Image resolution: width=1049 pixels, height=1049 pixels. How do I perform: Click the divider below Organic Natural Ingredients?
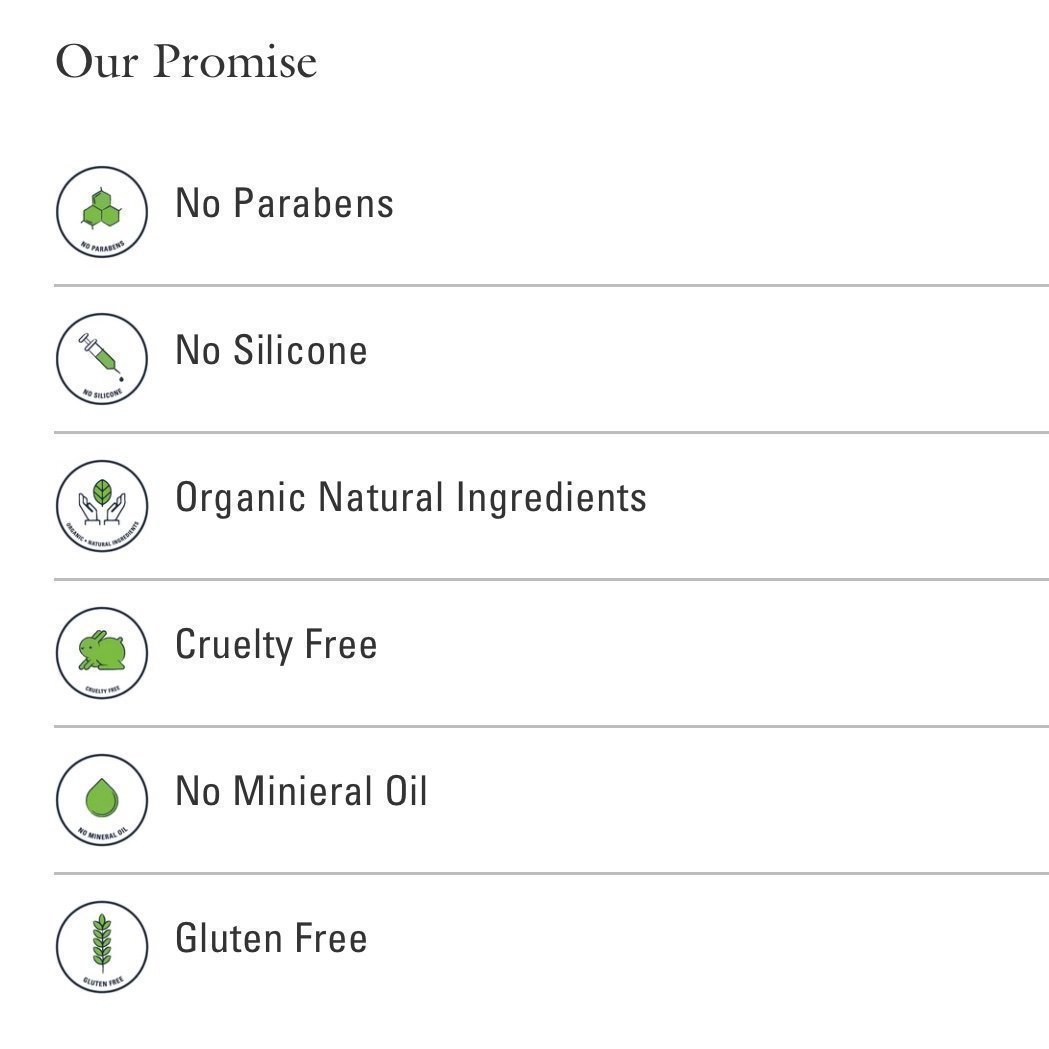(x=551, y=579)
